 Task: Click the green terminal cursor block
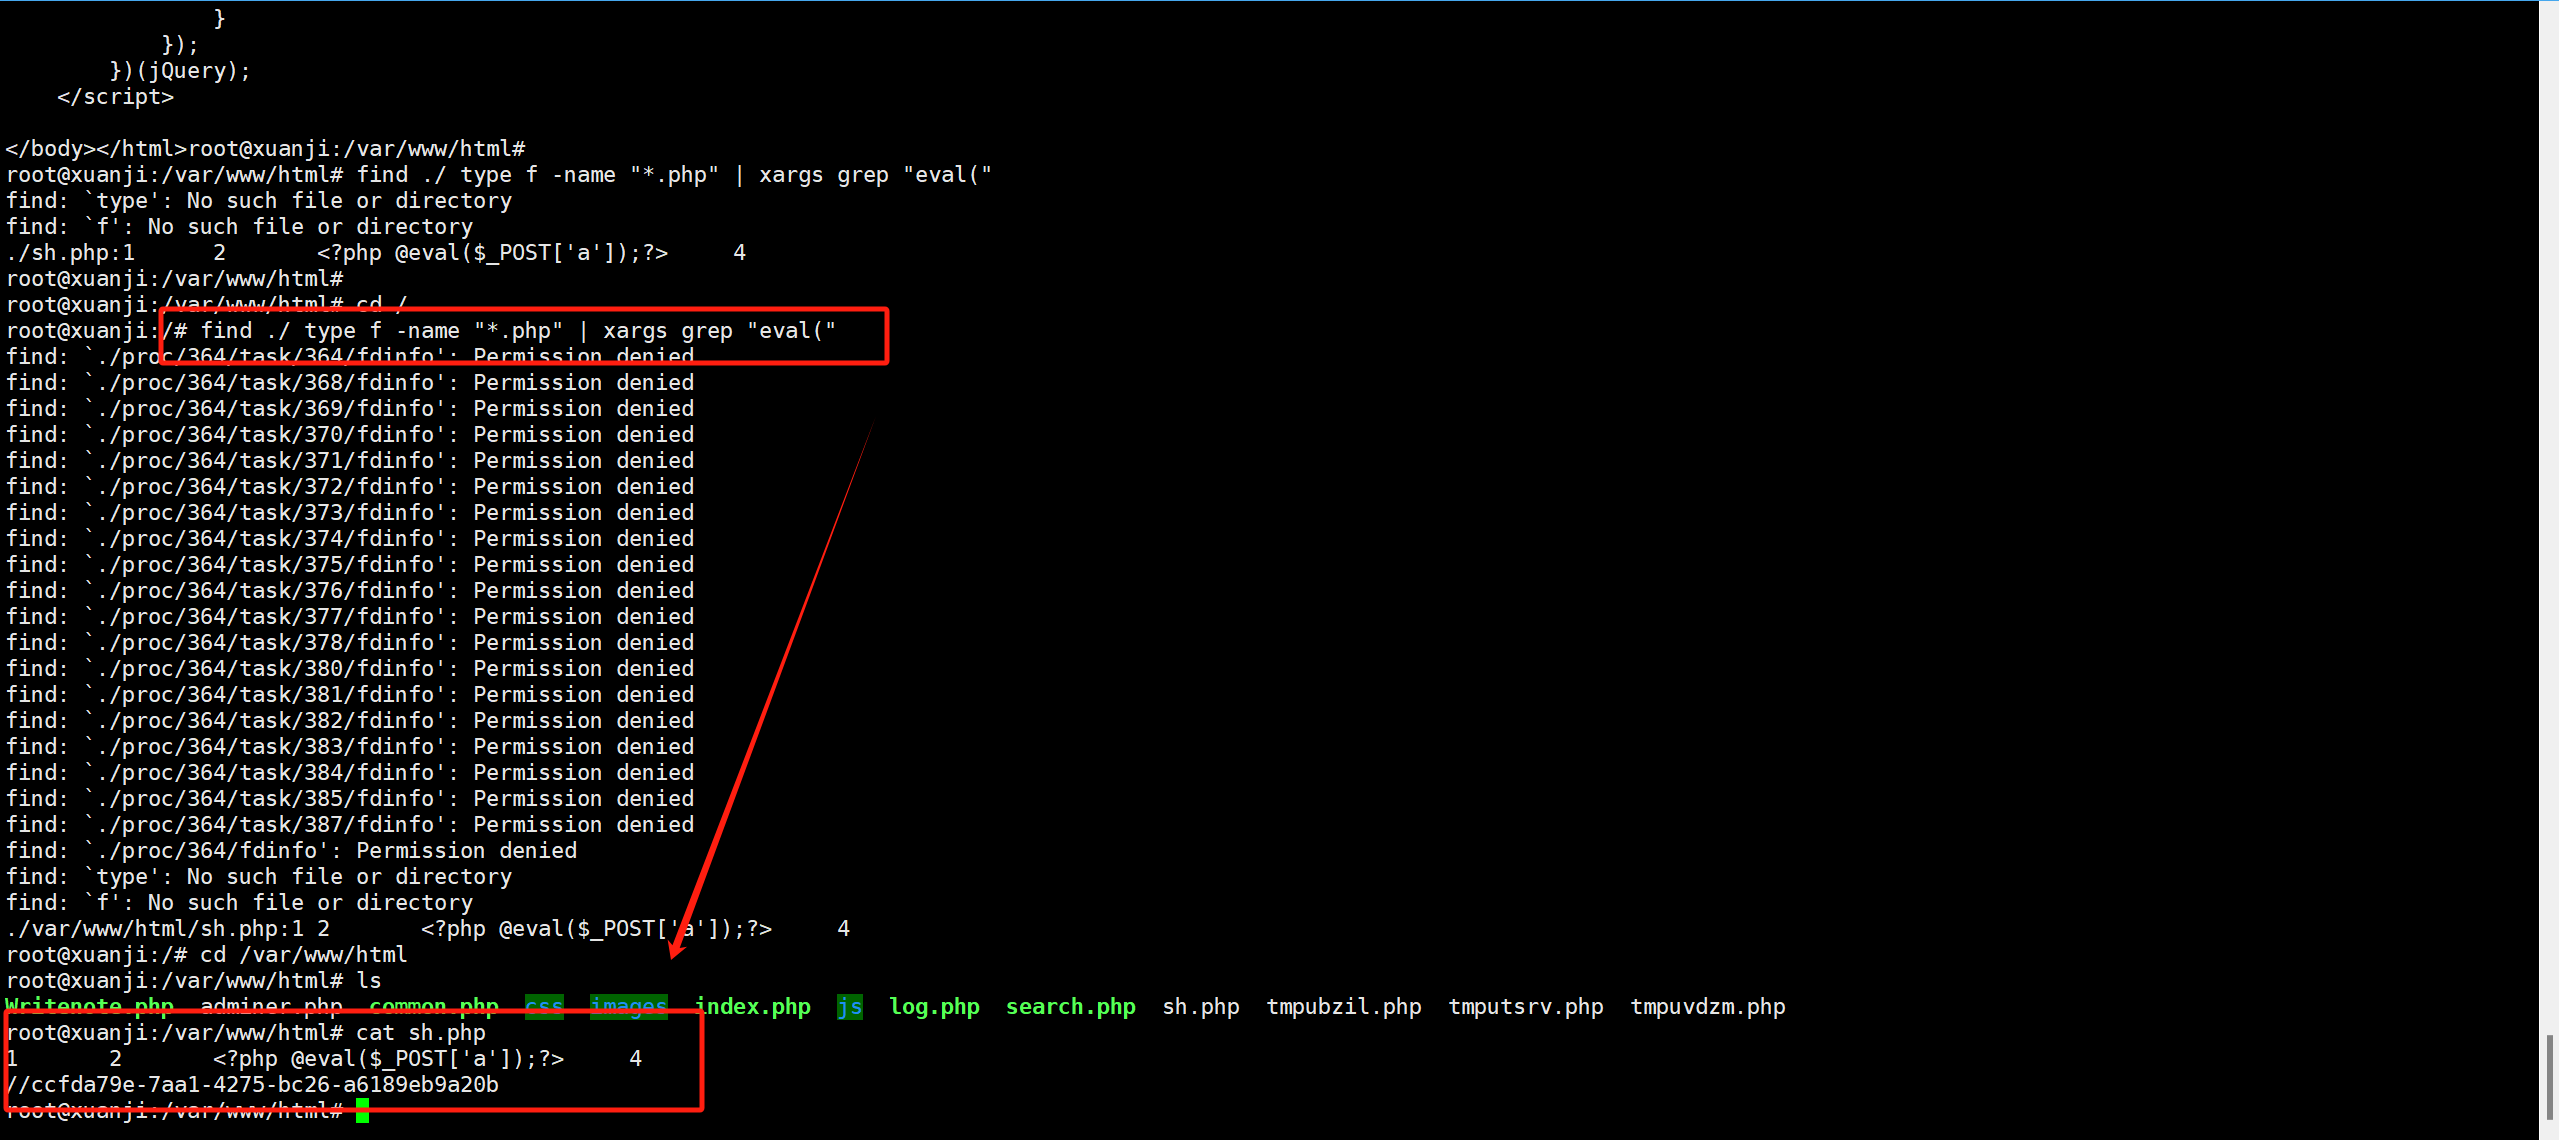(x=362, y=1110)
